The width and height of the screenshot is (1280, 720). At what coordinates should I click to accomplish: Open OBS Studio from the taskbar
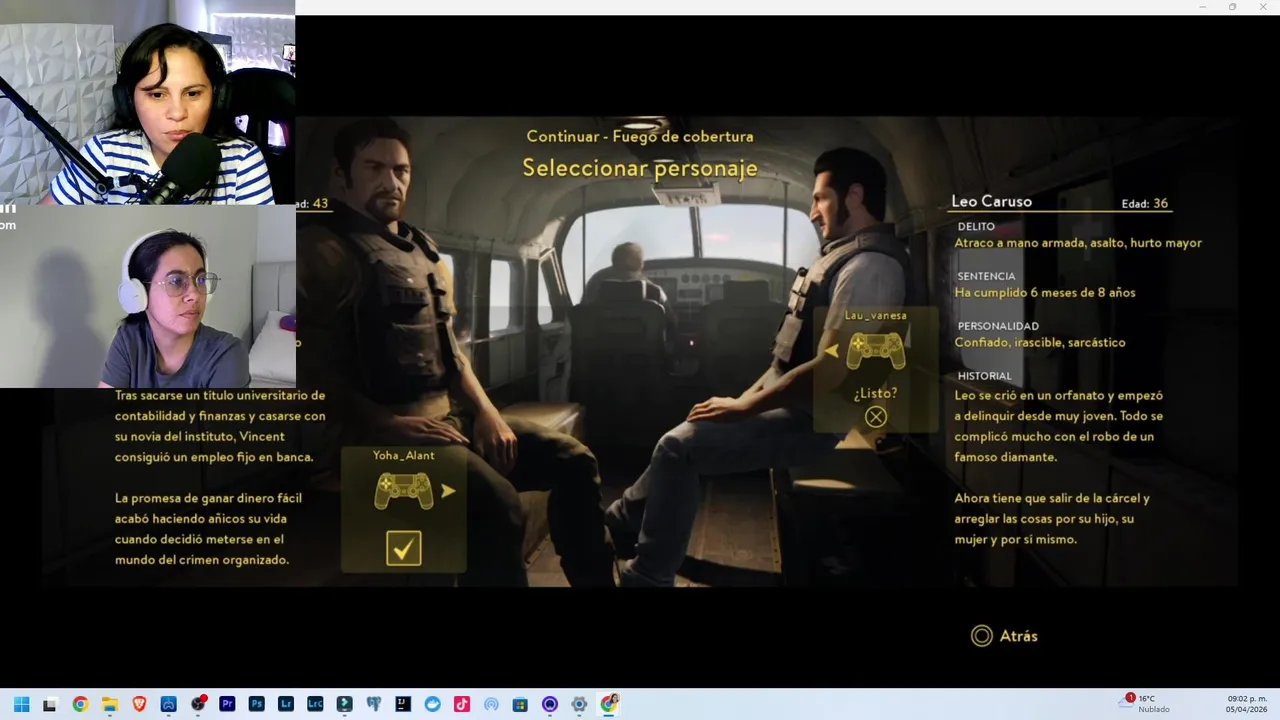(x=198, y=704)
